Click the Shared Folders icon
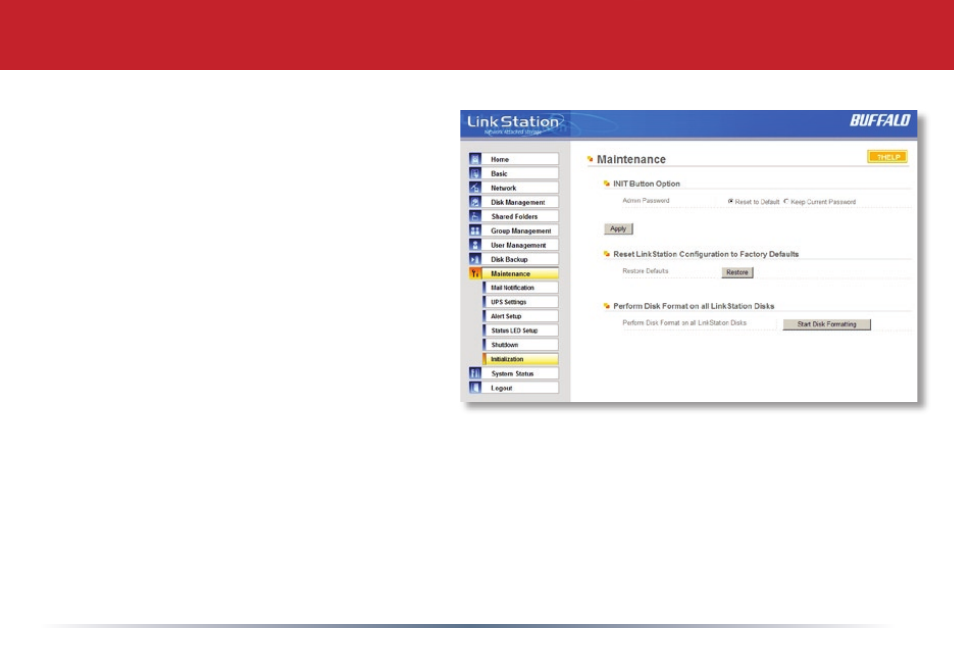 pyautogui.click(x=475, y=216)
